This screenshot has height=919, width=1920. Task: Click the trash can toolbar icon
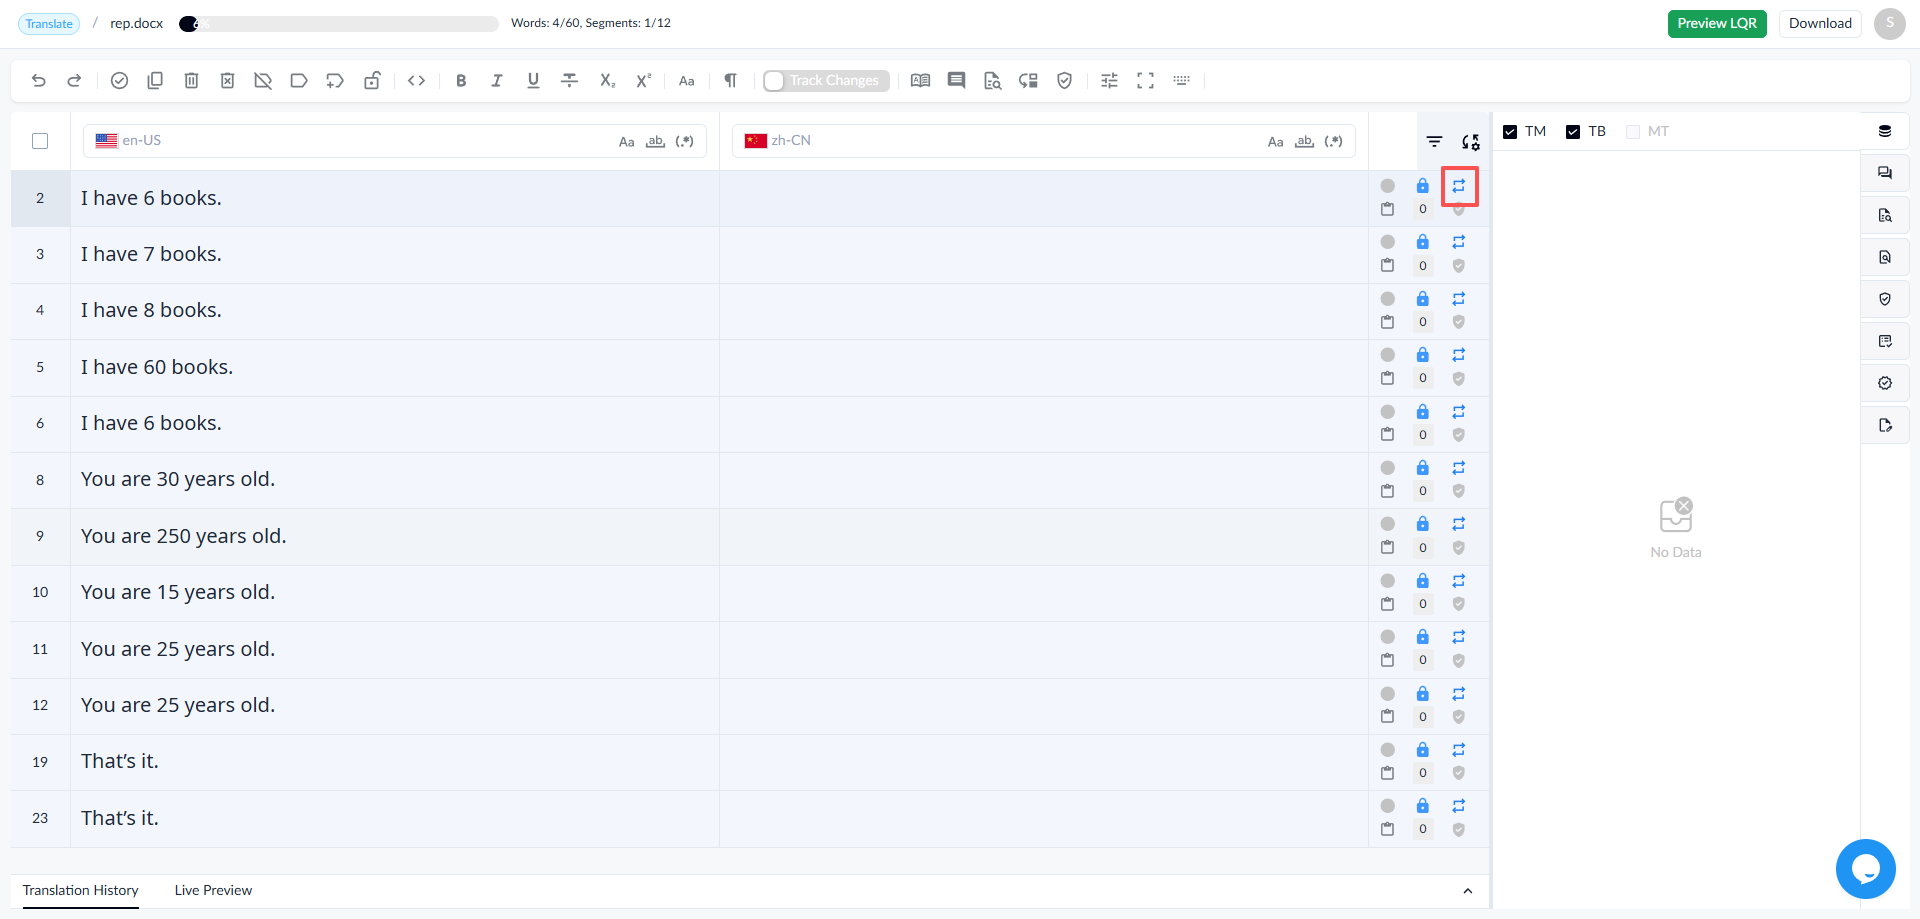click(191, 81)
